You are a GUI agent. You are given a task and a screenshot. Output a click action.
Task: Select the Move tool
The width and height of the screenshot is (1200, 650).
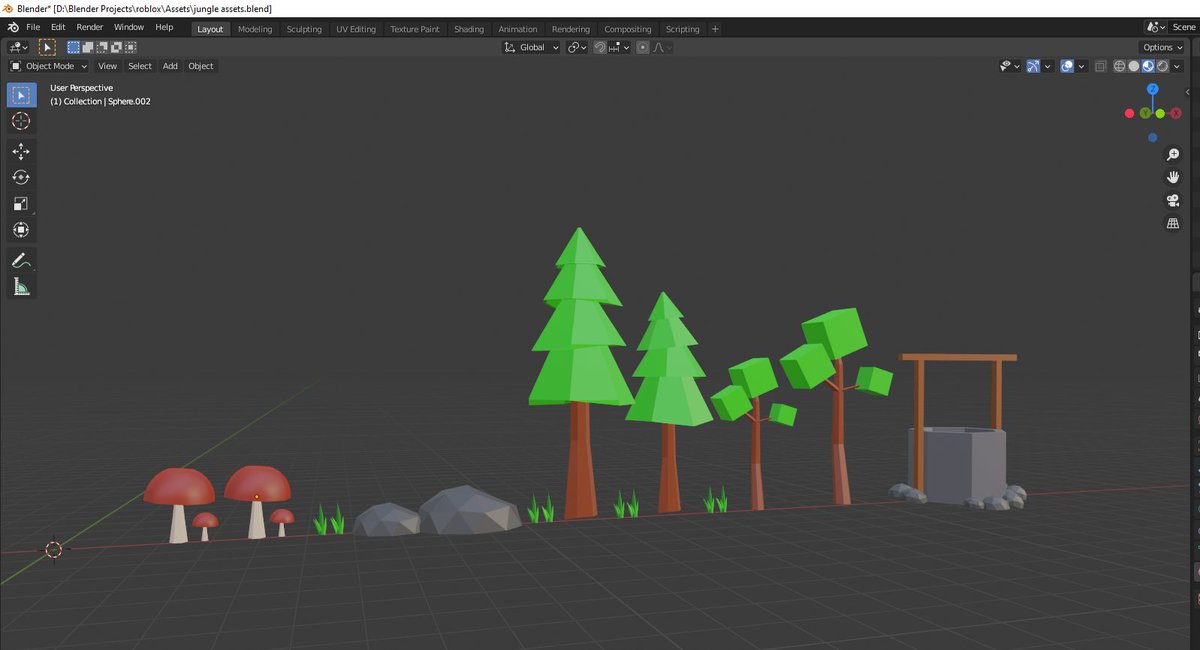pyautogui.click(x=21, y=151)
